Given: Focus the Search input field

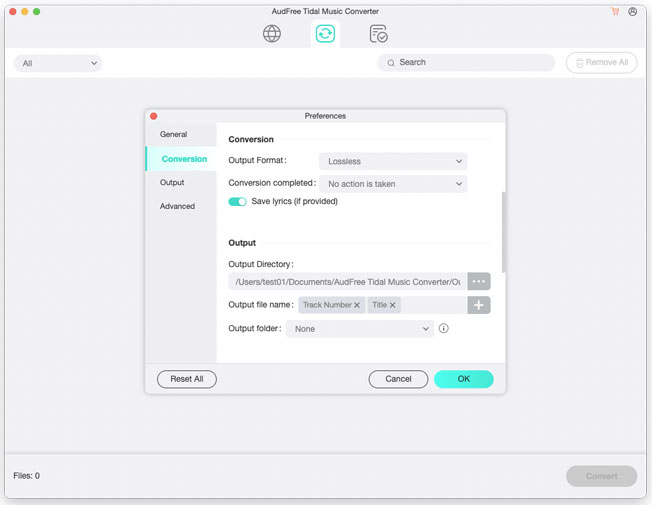Looking at the screenshot, I should click(466, 63).
